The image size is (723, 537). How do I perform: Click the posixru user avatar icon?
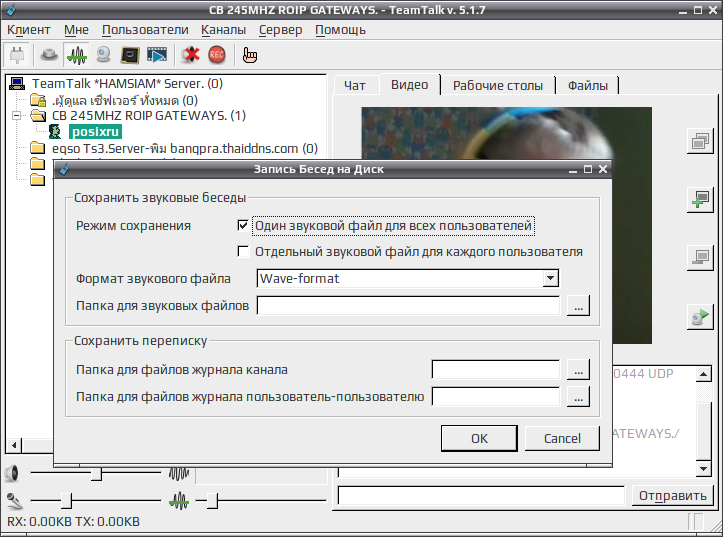point(55,132)
